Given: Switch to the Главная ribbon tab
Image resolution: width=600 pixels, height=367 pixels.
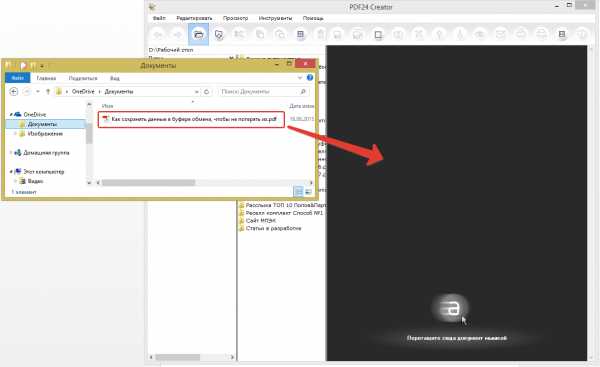Looking at the screenshot, I should pos(46,78).
